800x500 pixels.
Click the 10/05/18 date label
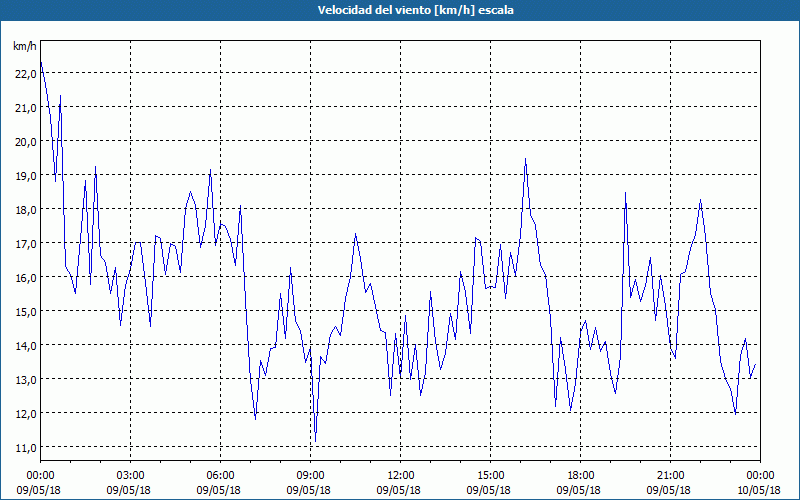759,490
